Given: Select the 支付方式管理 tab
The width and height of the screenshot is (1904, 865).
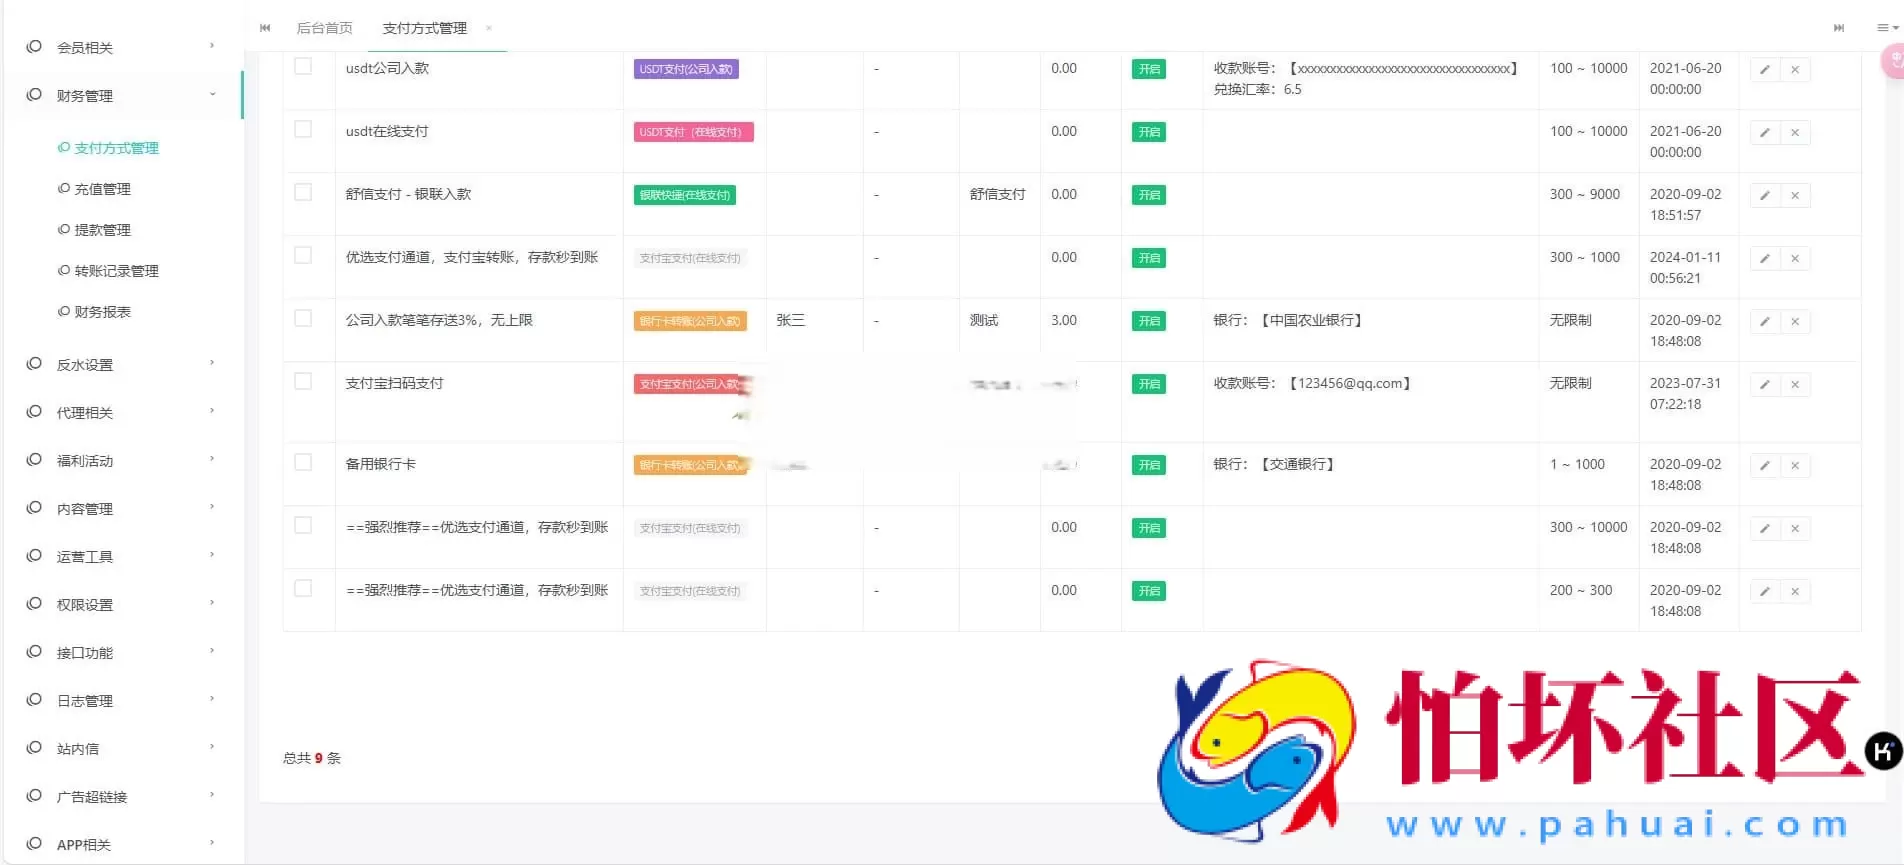Looking at the screenshot, I should (x=424, y=28).
